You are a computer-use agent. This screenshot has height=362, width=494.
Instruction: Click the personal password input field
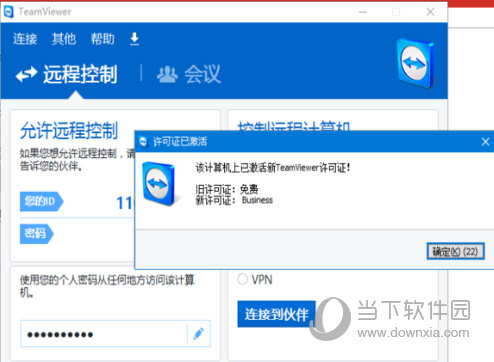click(x=104, y=334)
